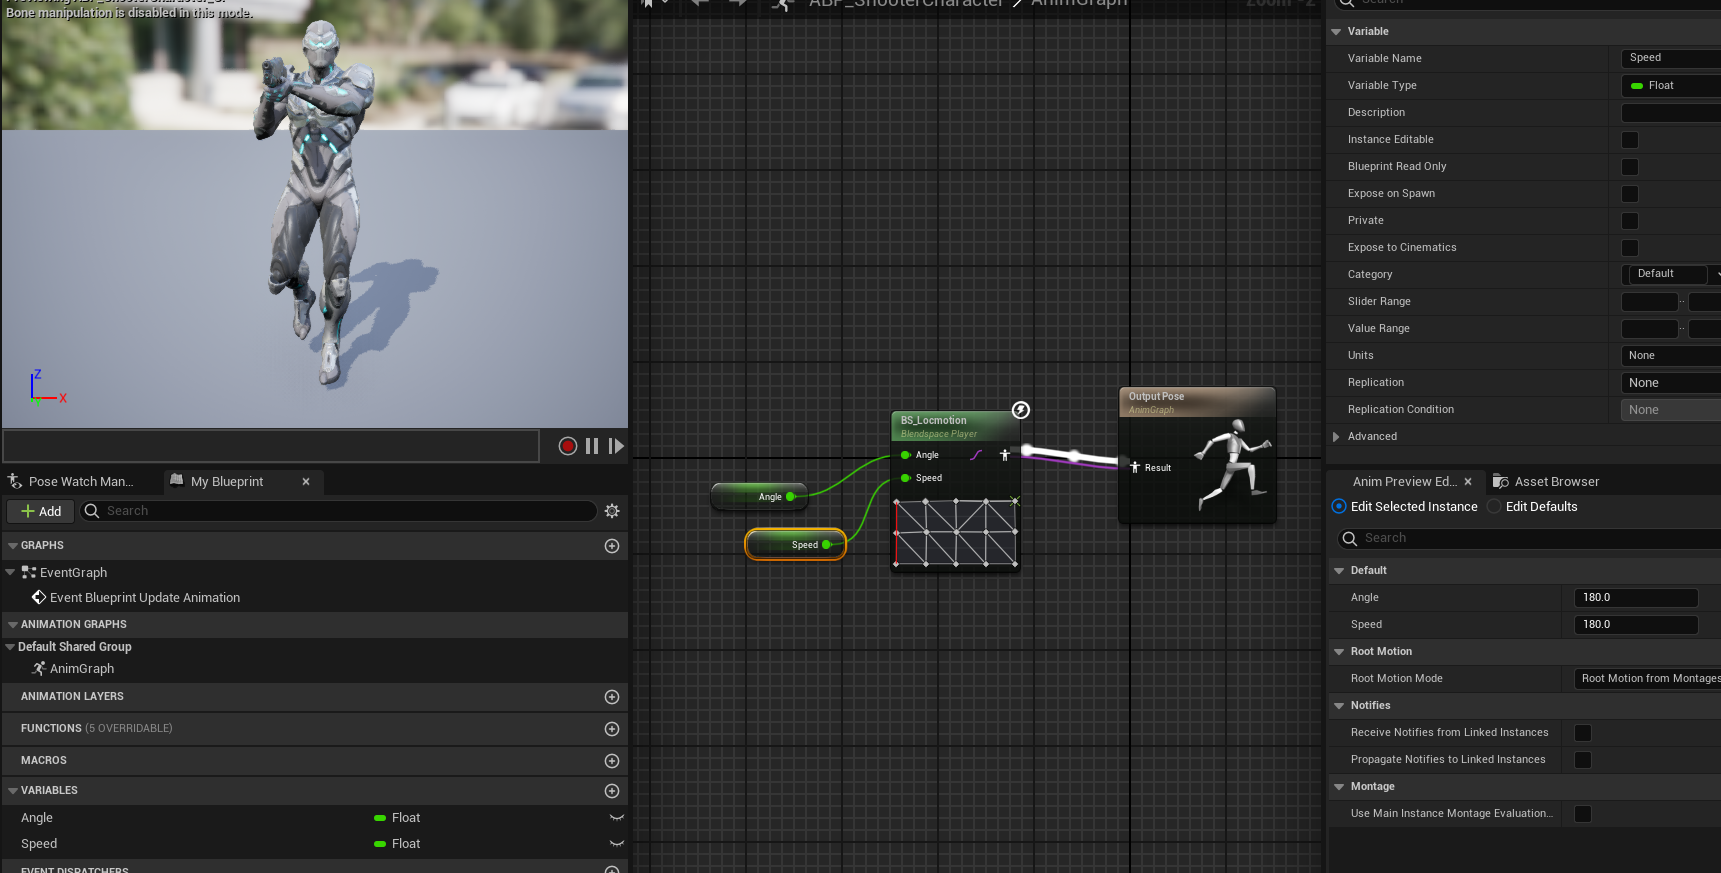1721x873 pixels.
Task: Click the Pose Watch Manager tab icon
Action: [x=15, y=482]
